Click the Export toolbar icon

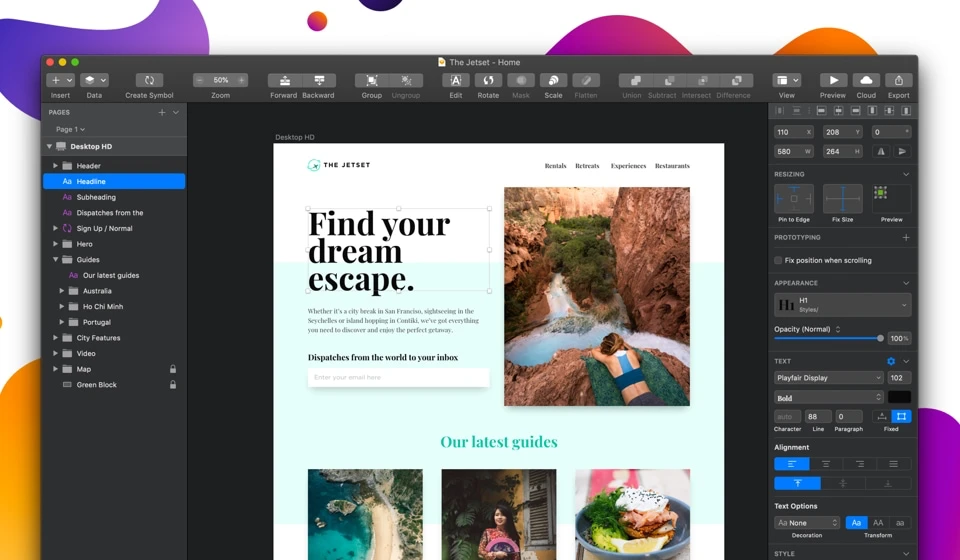pyautogui.click(x=899, y=80)
